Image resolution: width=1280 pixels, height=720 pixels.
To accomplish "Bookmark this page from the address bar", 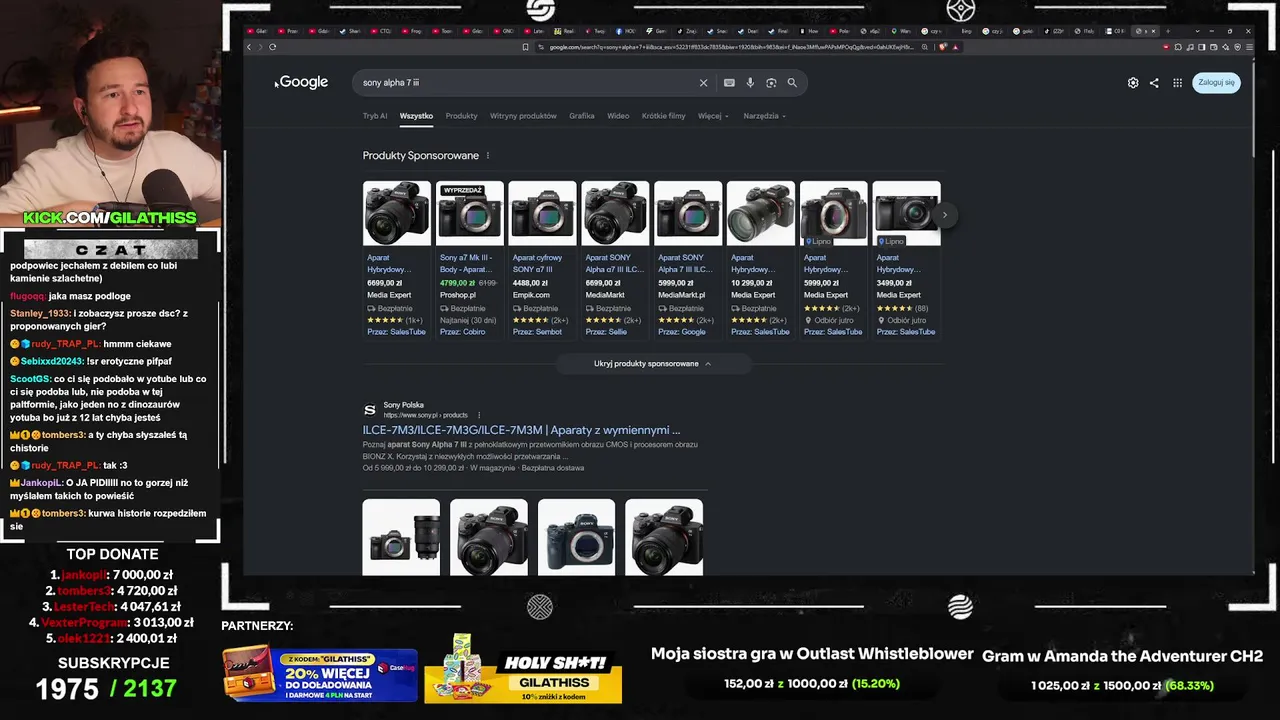I will click(x=525, y=47).
